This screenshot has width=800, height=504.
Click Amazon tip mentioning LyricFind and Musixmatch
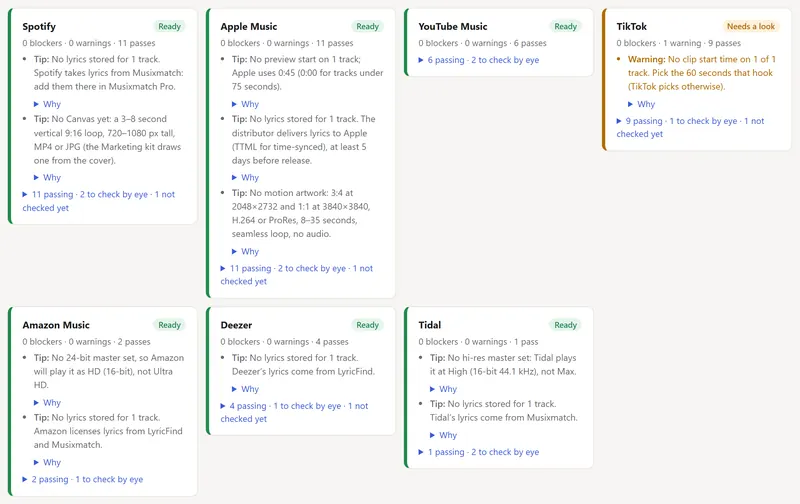coord(108,431)
